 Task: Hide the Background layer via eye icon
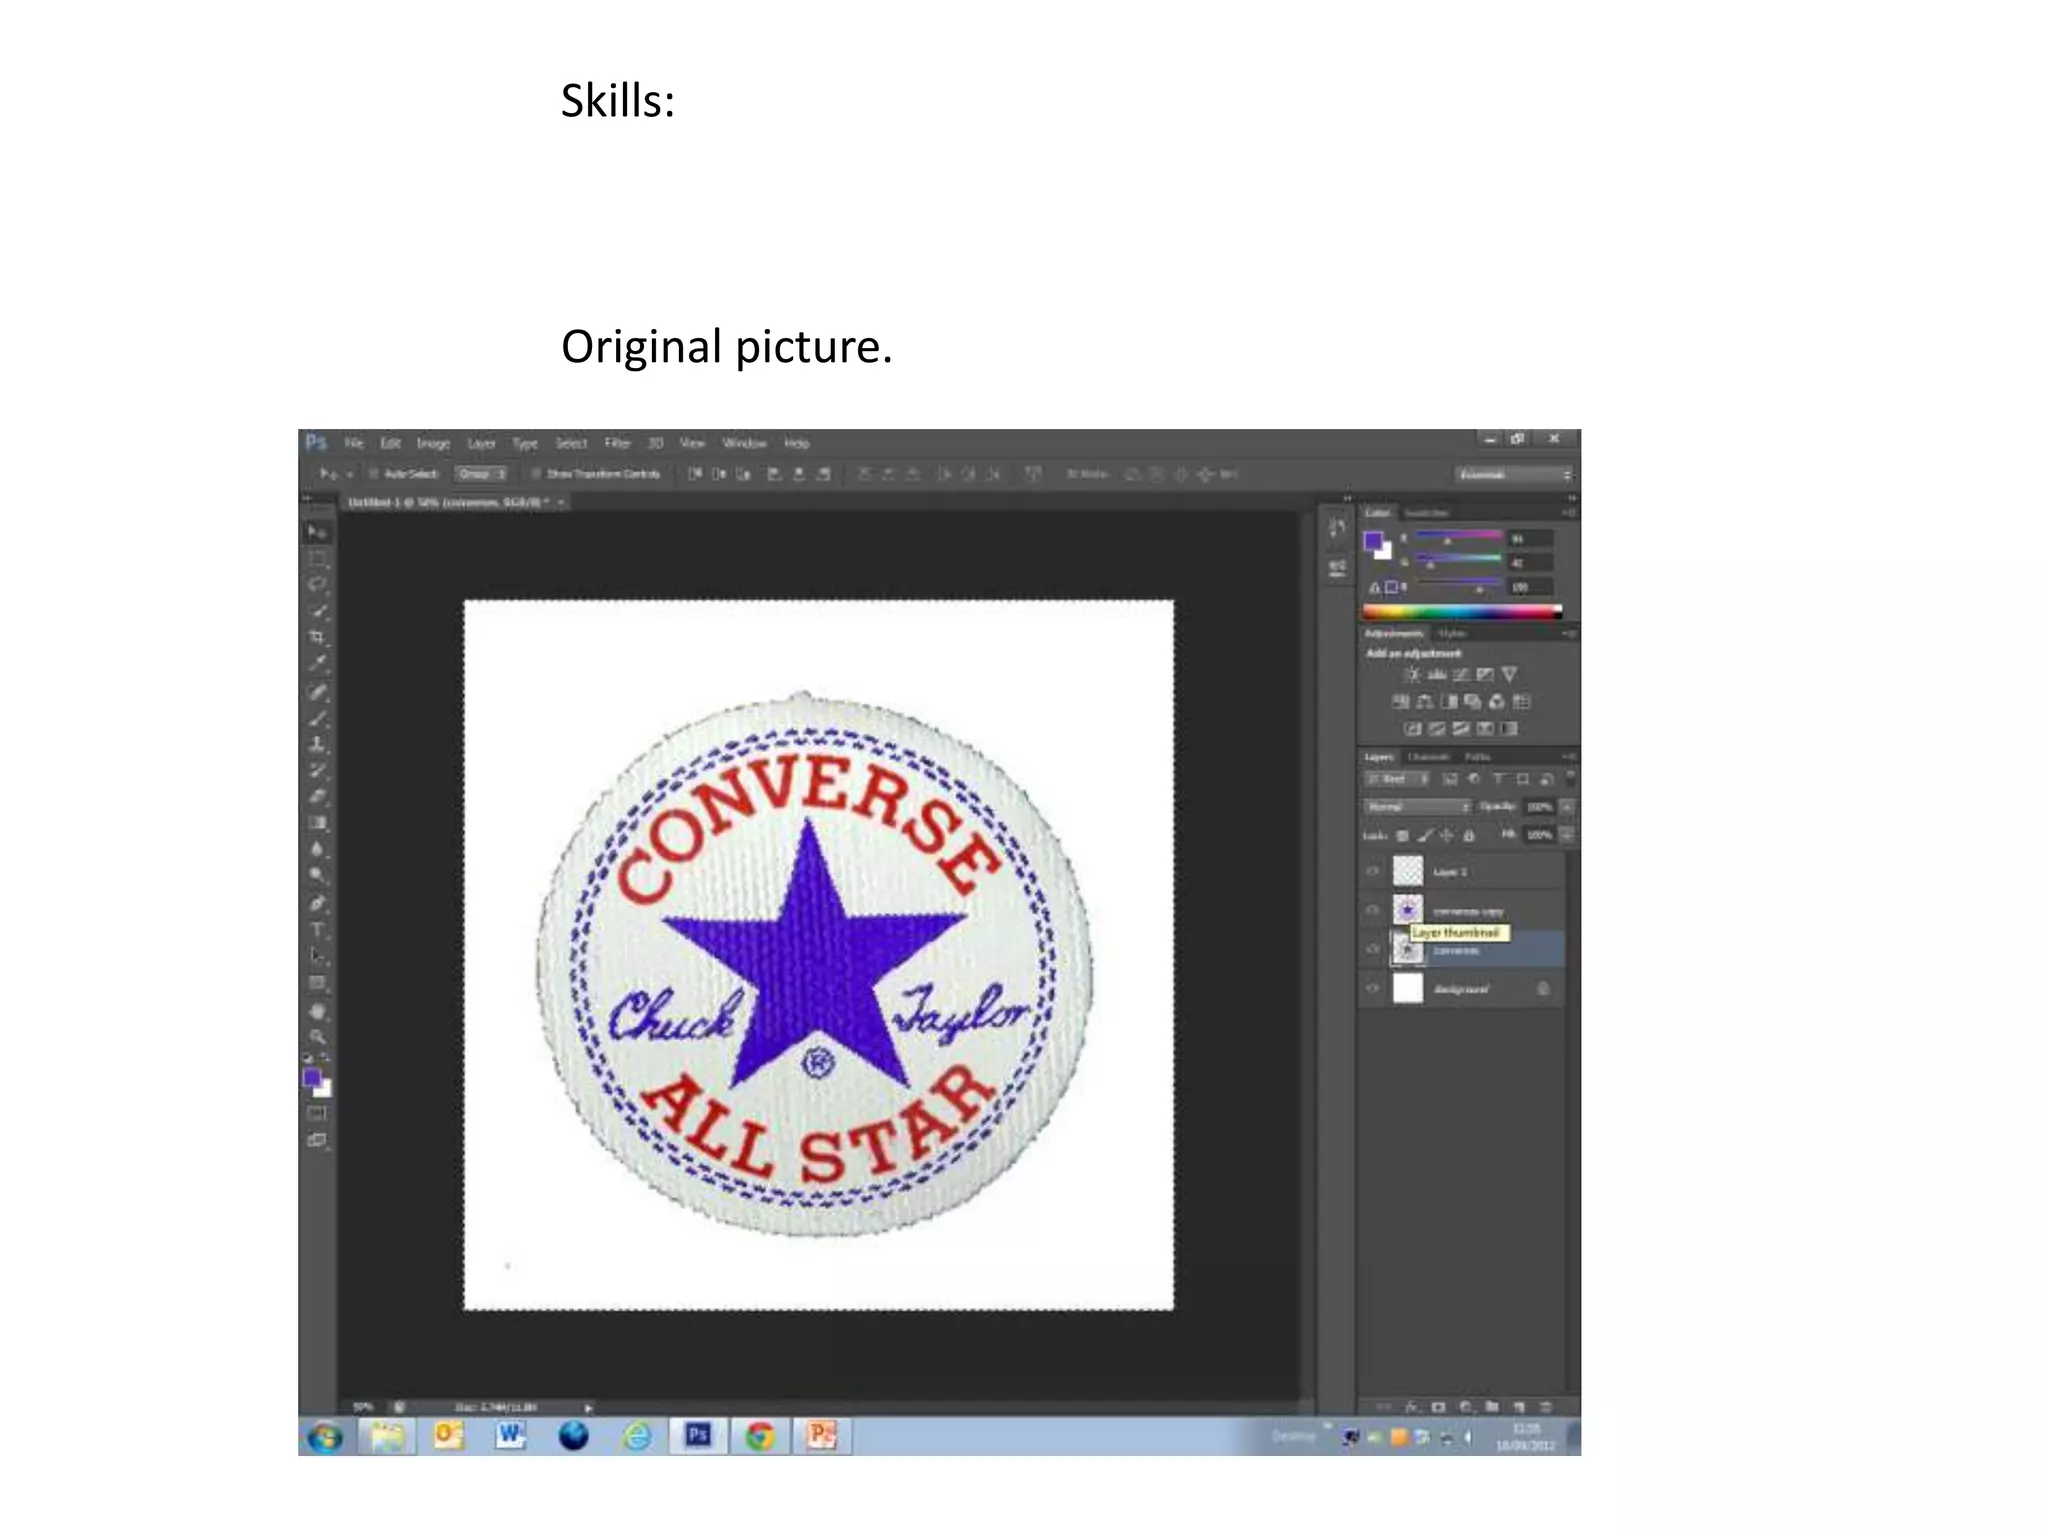point(1373,989)
